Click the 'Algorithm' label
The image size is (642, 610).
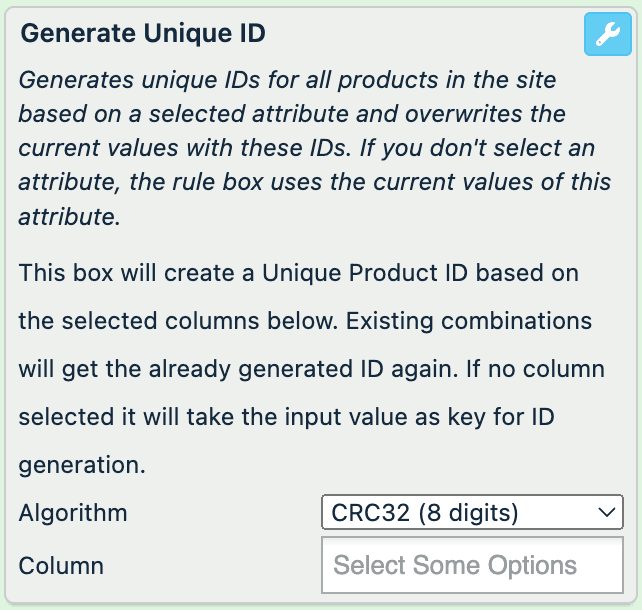73,513
